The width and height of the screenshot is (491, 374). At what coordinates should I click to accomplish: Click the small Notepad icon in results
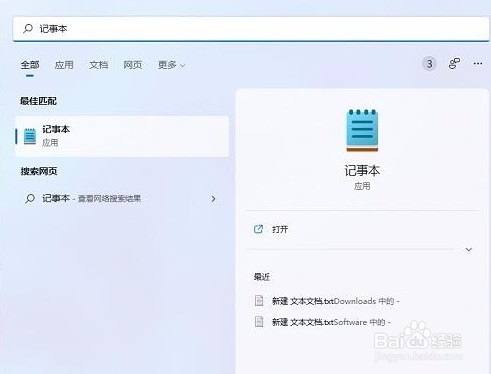point(30,136)
